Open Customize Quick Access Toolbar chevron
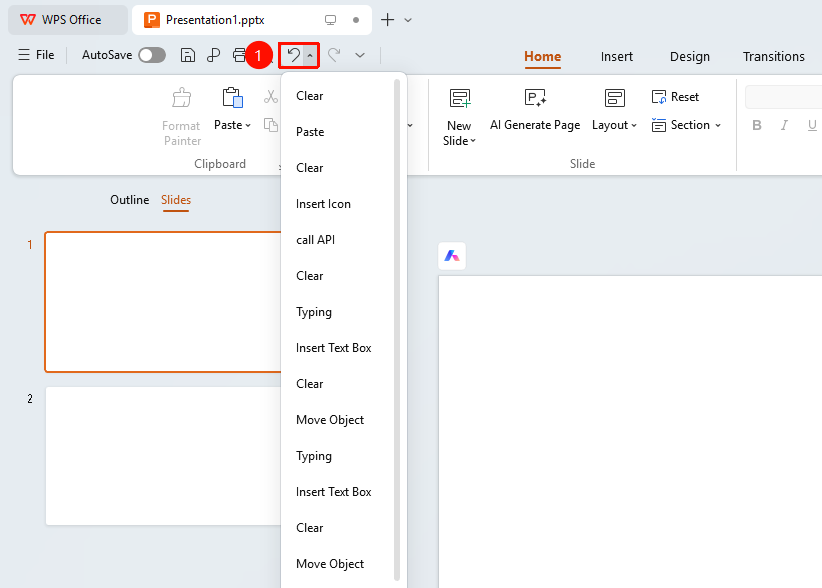The image size is (822, 588). coord(360,55)
